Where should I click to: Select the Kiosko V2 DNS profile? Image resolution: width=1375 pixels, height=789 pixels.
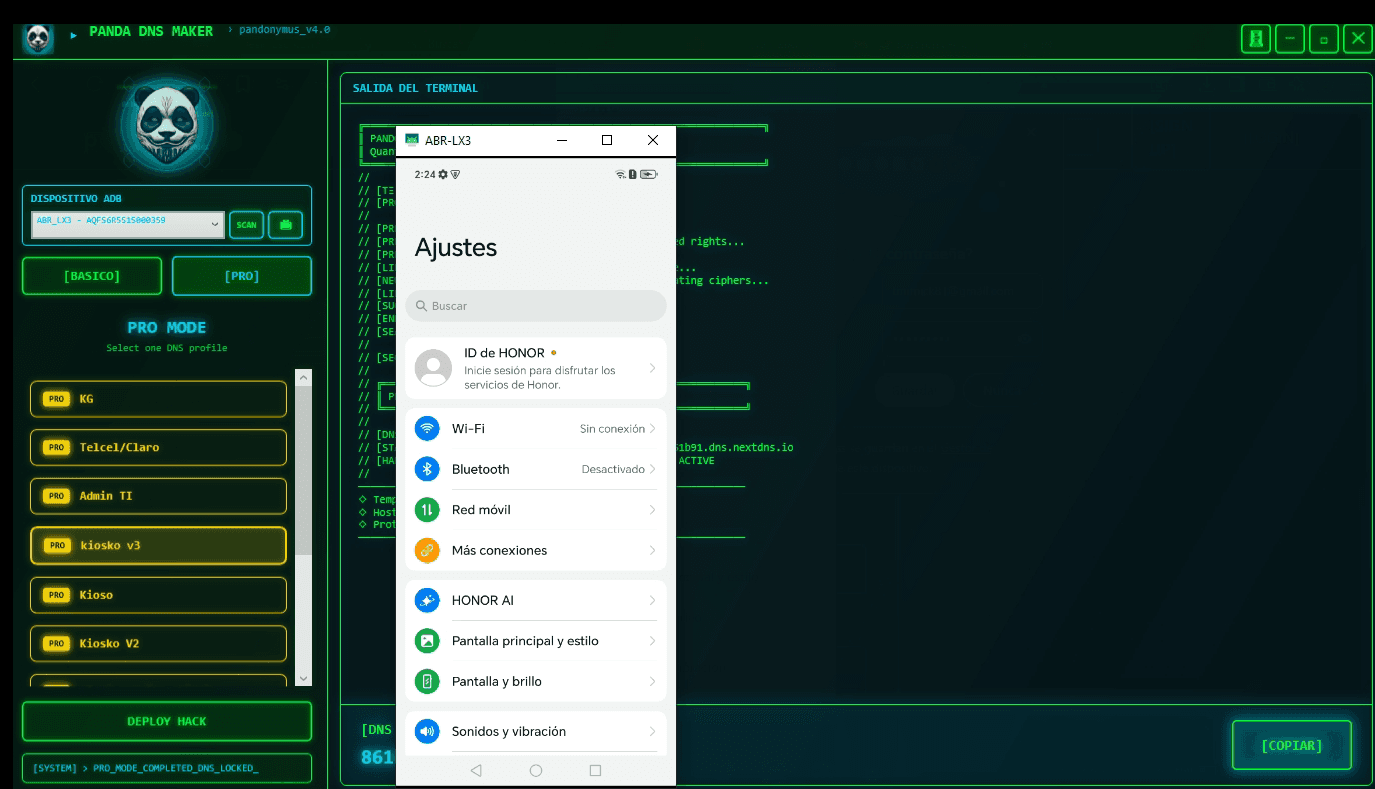point(158,643)
